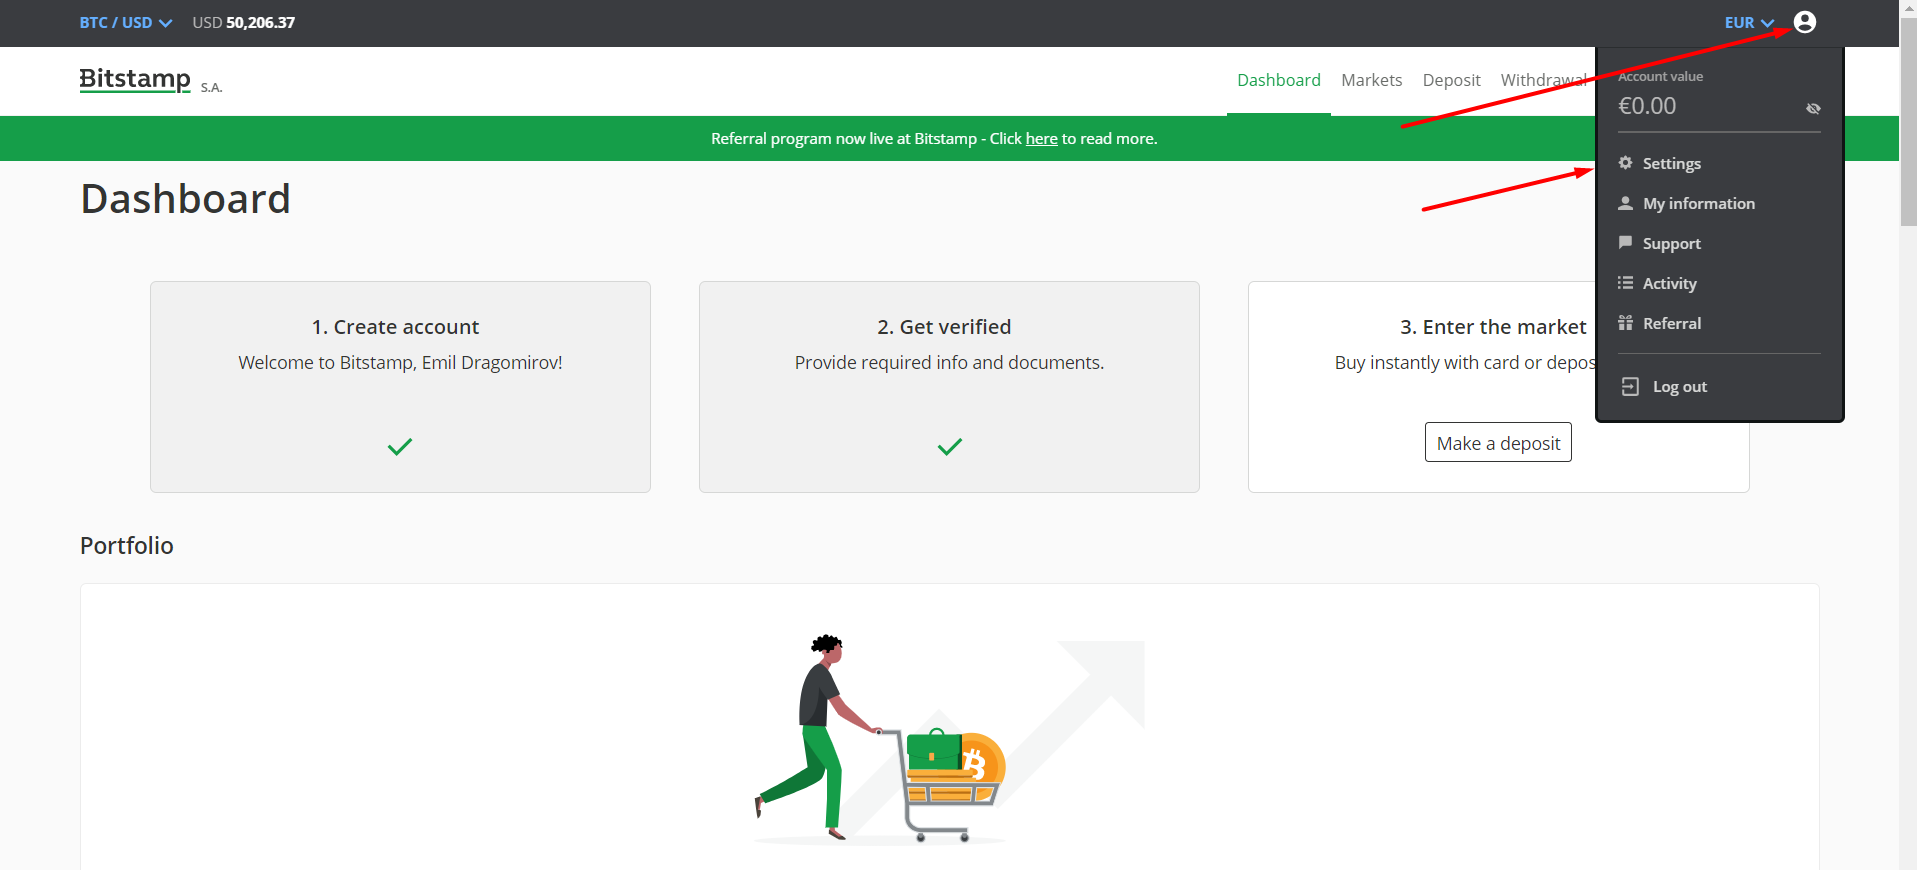Open the EUR currency dropdown

(x=1749, y=22)
